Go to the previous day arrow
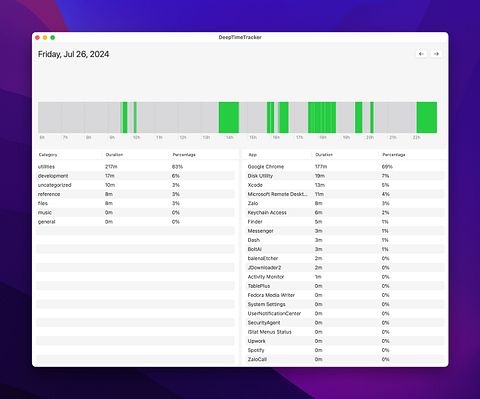Screen dimensions: 480x399 point(421,54)
